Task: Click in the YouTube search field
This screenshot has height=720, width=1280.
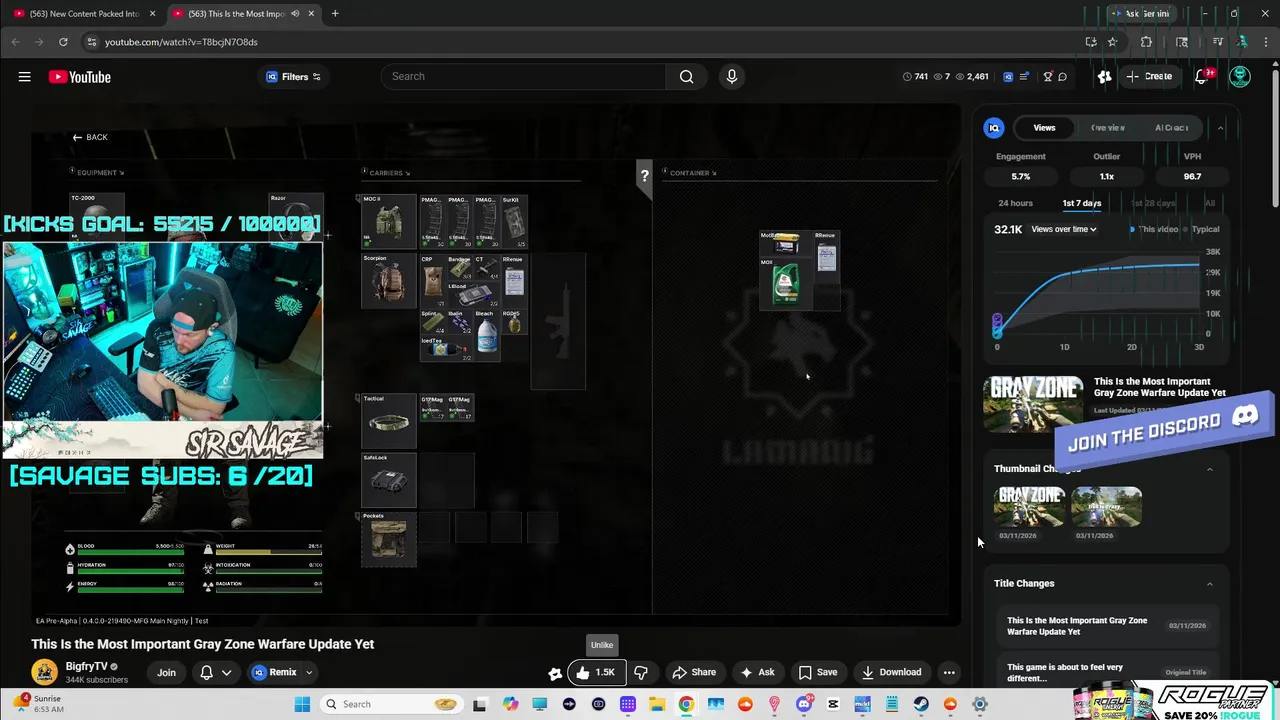Action: pos(523,77)
